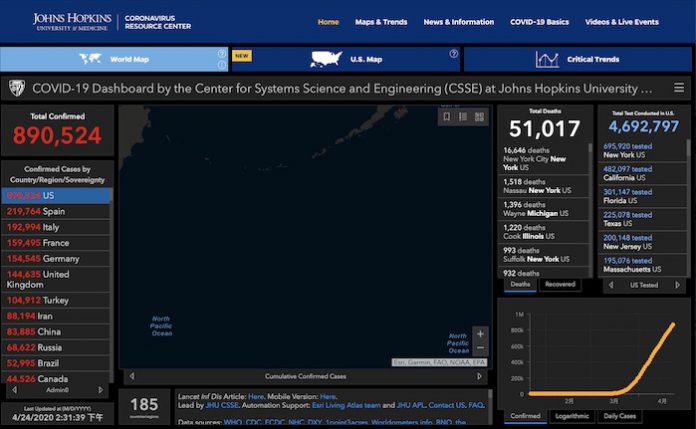
Task: Open the Esri Living Atlas team link
Action: (x=346, y=405)
